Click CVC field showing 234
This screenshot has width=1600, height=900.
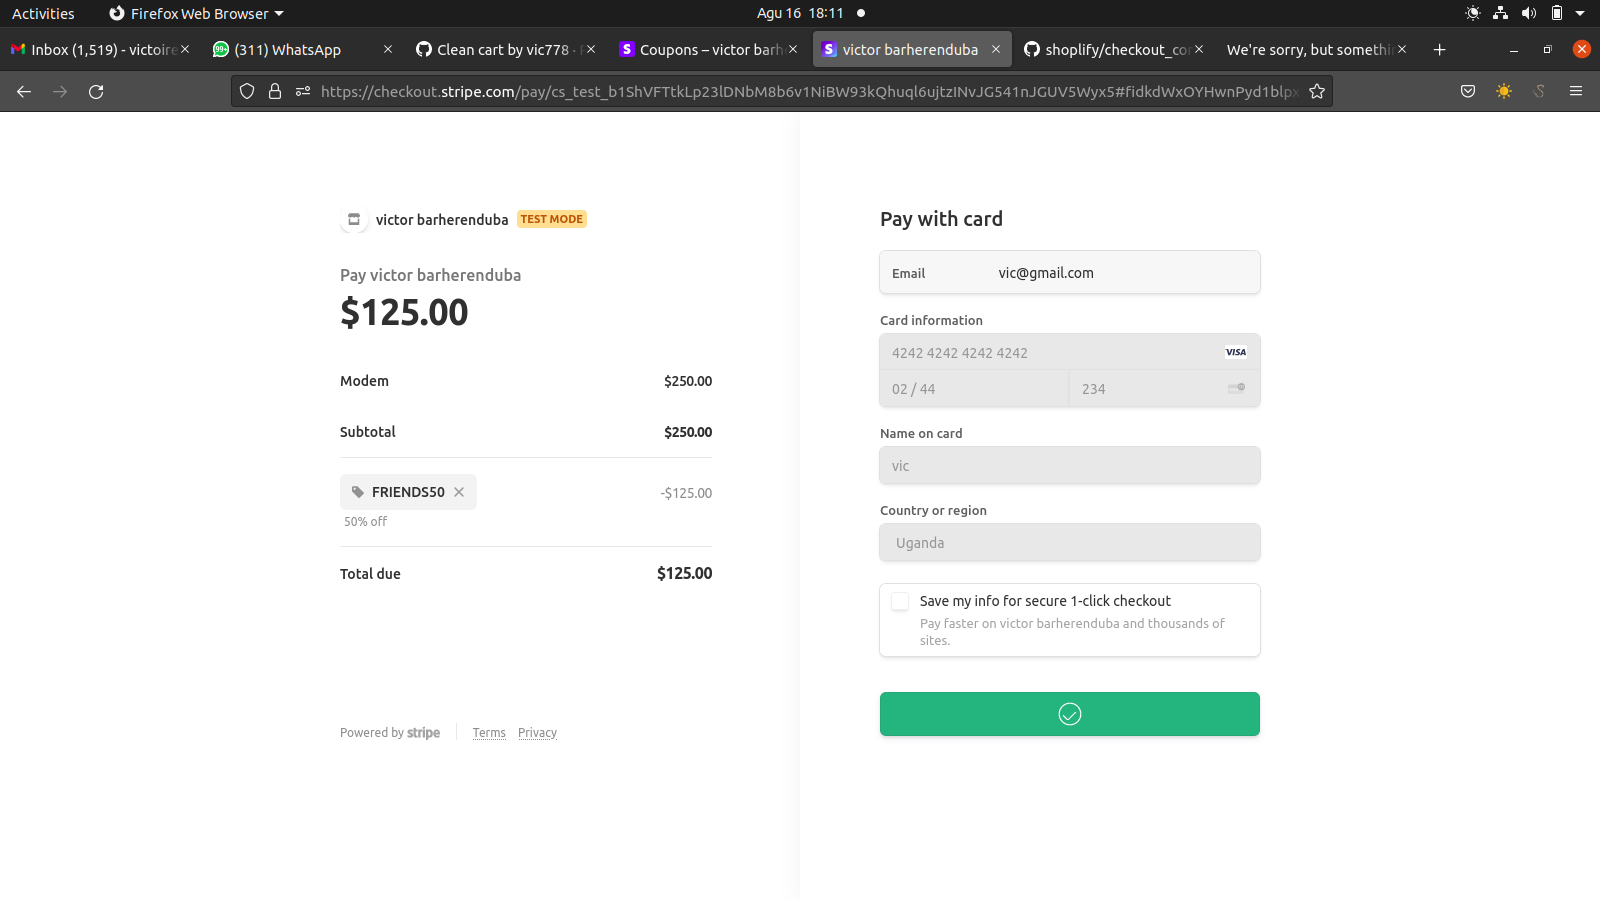coord(1165,389)
